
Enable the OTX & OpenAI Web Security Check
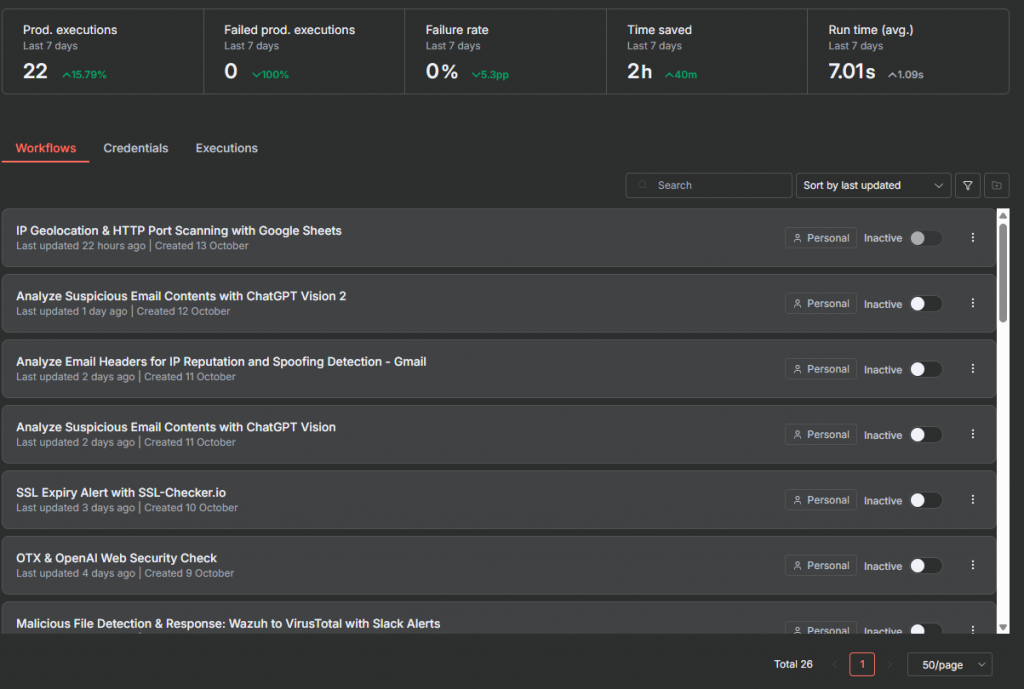coord(925,565)
